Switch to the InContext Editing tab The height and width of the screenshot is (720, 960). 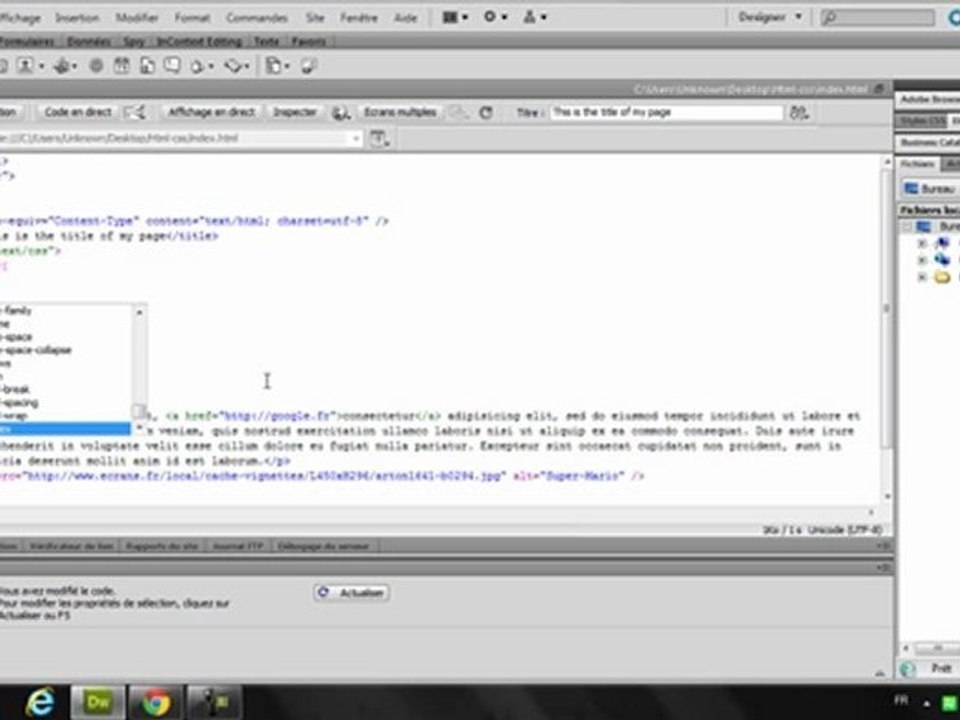click(x=199, y=42)
